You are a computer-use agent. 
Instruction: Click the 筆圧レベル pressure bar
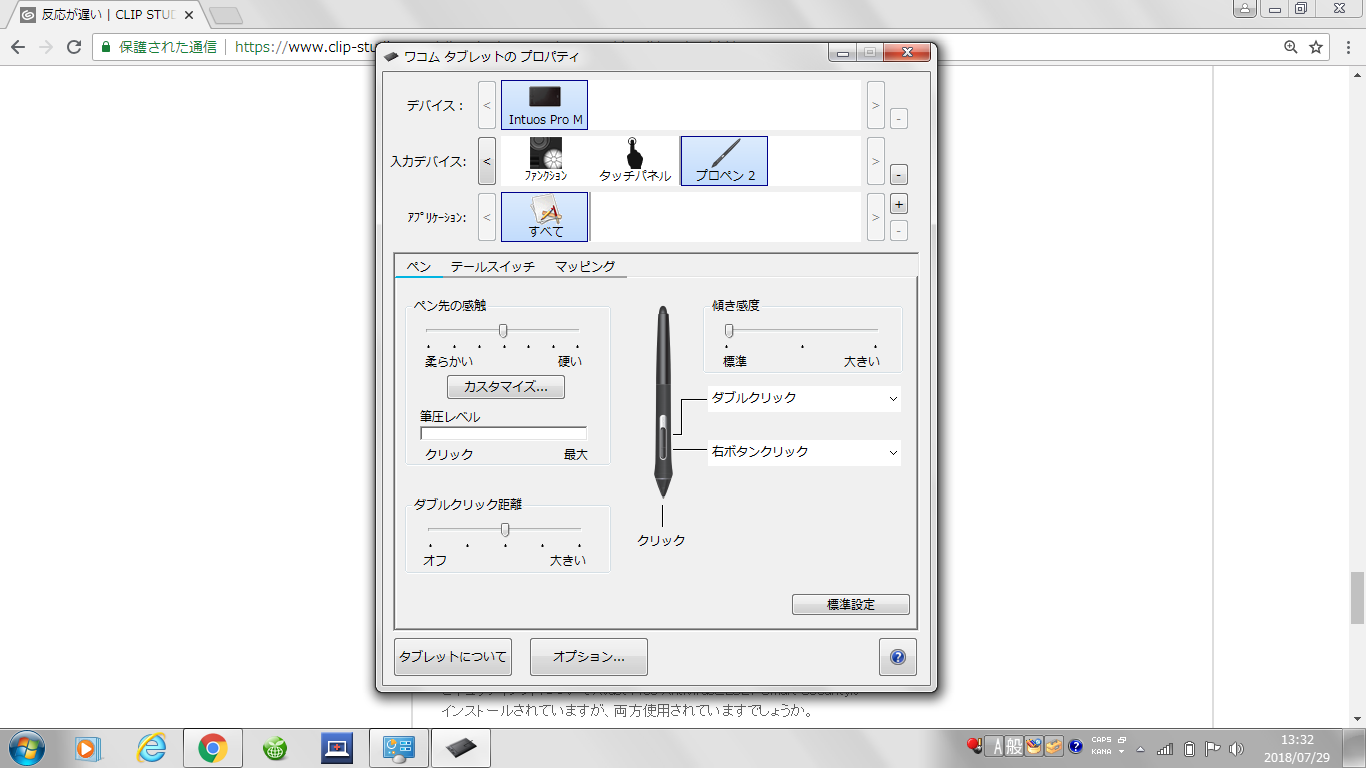pos(503,434)
